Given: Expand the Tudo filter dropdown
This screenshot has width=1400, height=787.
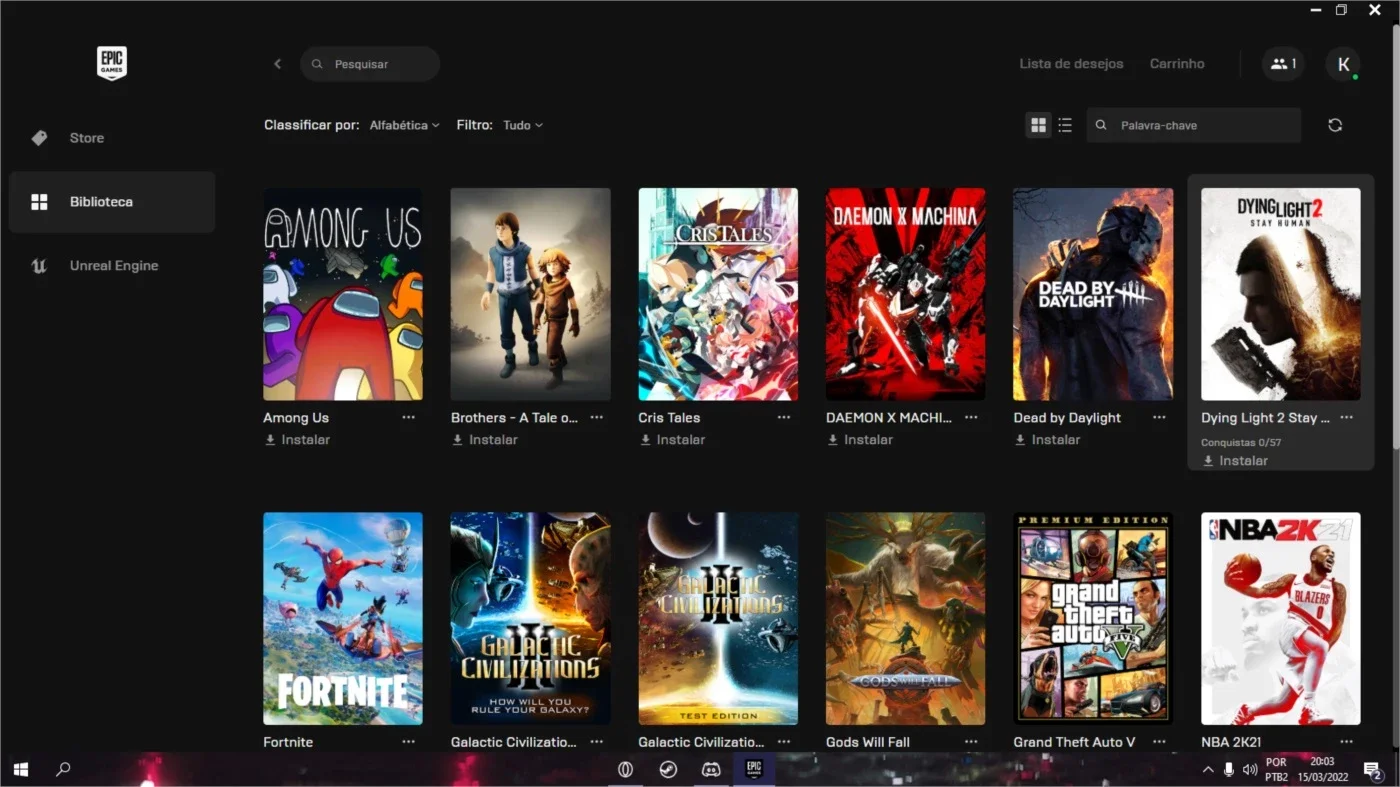Looking at the screenshot, I should pyautogui.click(x=523, y=125).
